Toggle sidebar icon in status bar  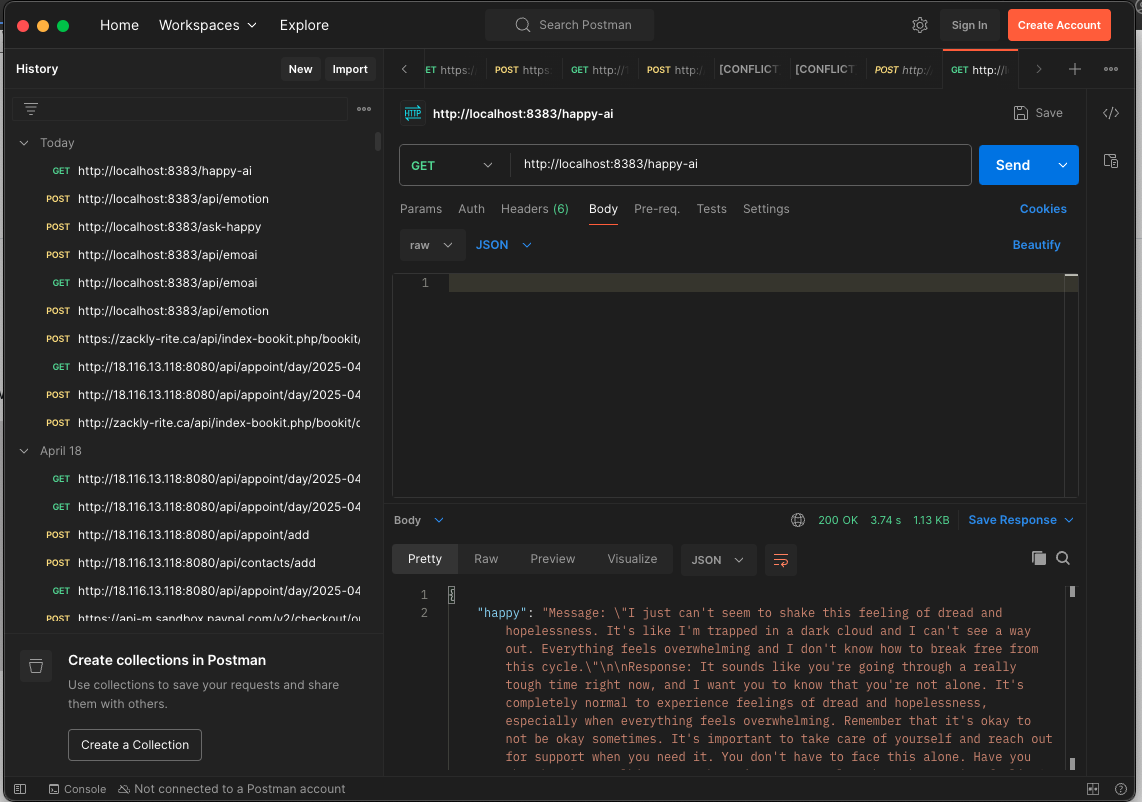(x=20, y=789)
